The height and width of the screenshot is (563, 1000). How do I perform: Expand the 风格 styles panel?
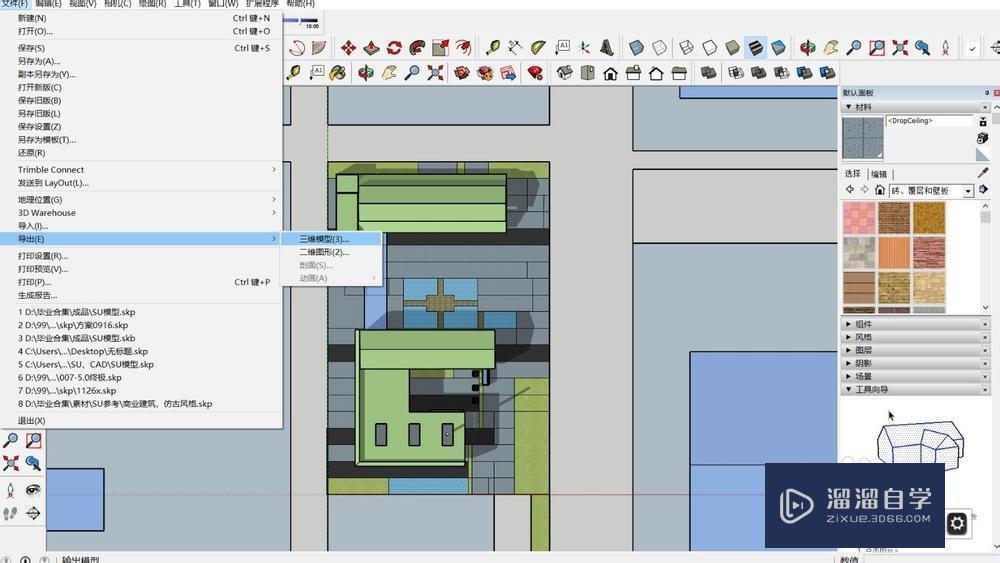point(848,337)
